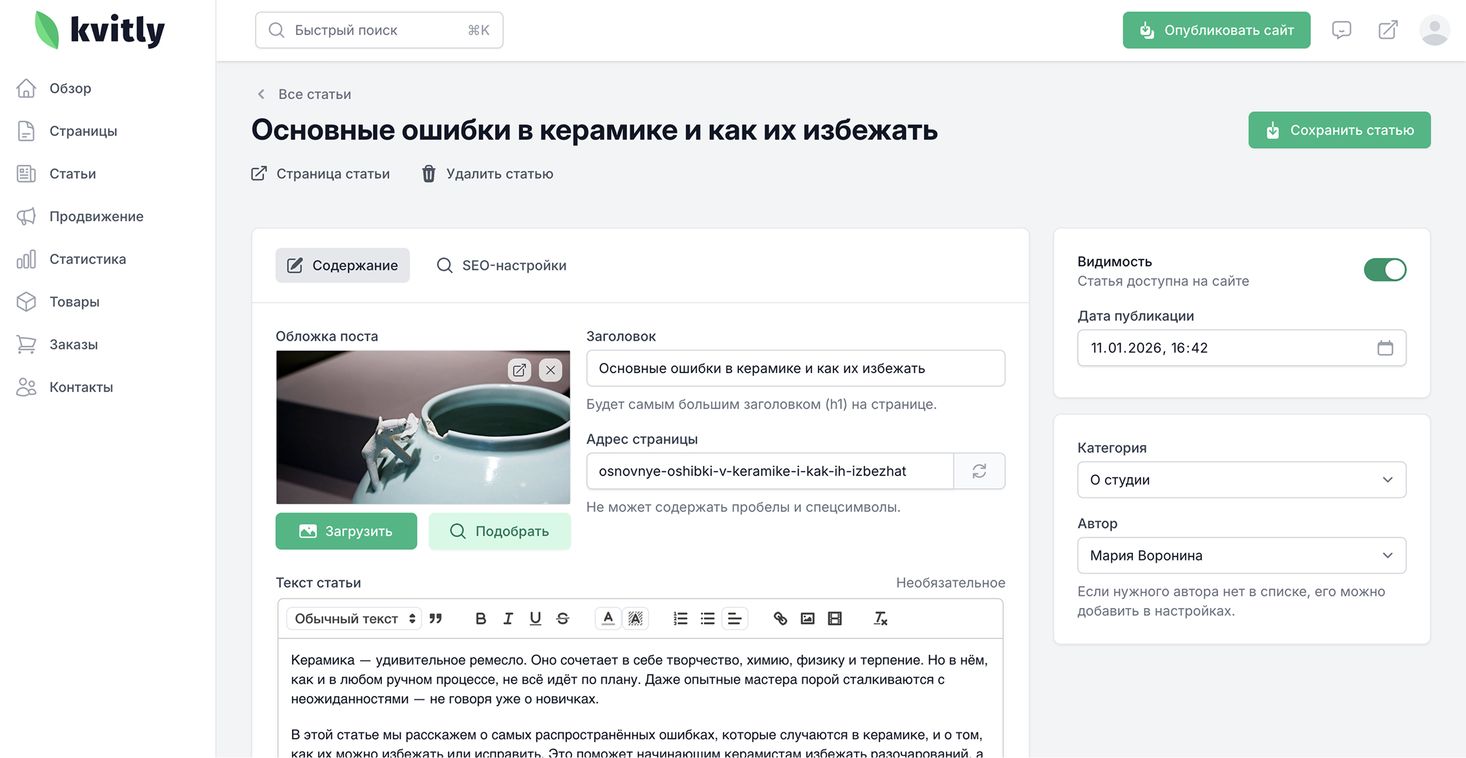Open the user avatar menu
Screen dimensions: 1466x758
pyautogui.click(x=1435, y=30)
